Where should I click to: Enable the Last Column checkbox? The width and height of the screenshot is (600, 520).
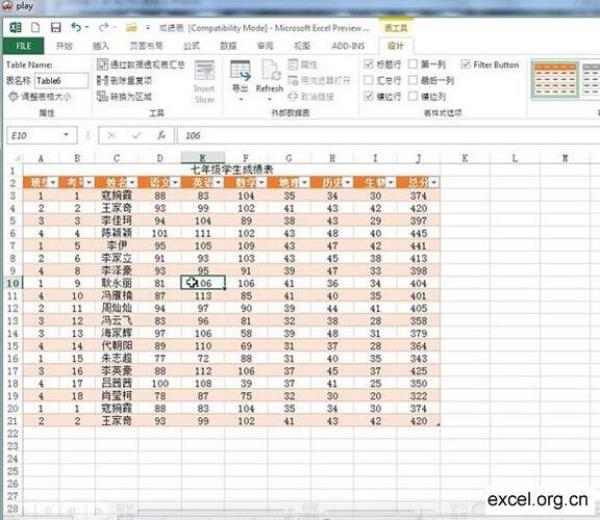pyautogui.click(x=412, y=80)
